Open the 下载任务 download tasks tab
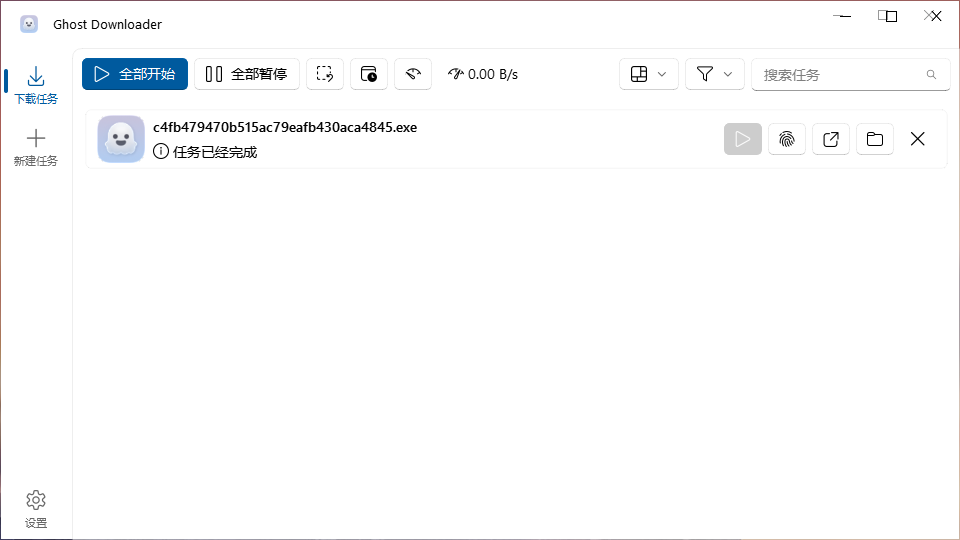Screen dimensions: 960x540 (x=36, y=85)
